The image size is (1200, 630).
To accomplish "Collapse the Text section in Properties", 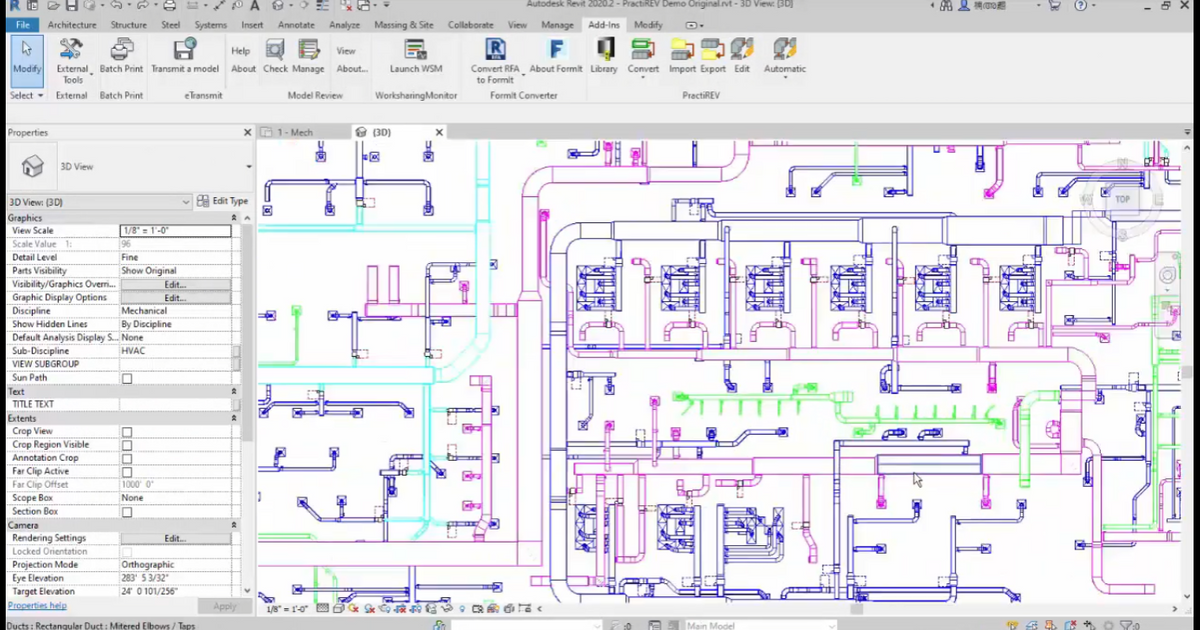I will [x=234, y=392].
